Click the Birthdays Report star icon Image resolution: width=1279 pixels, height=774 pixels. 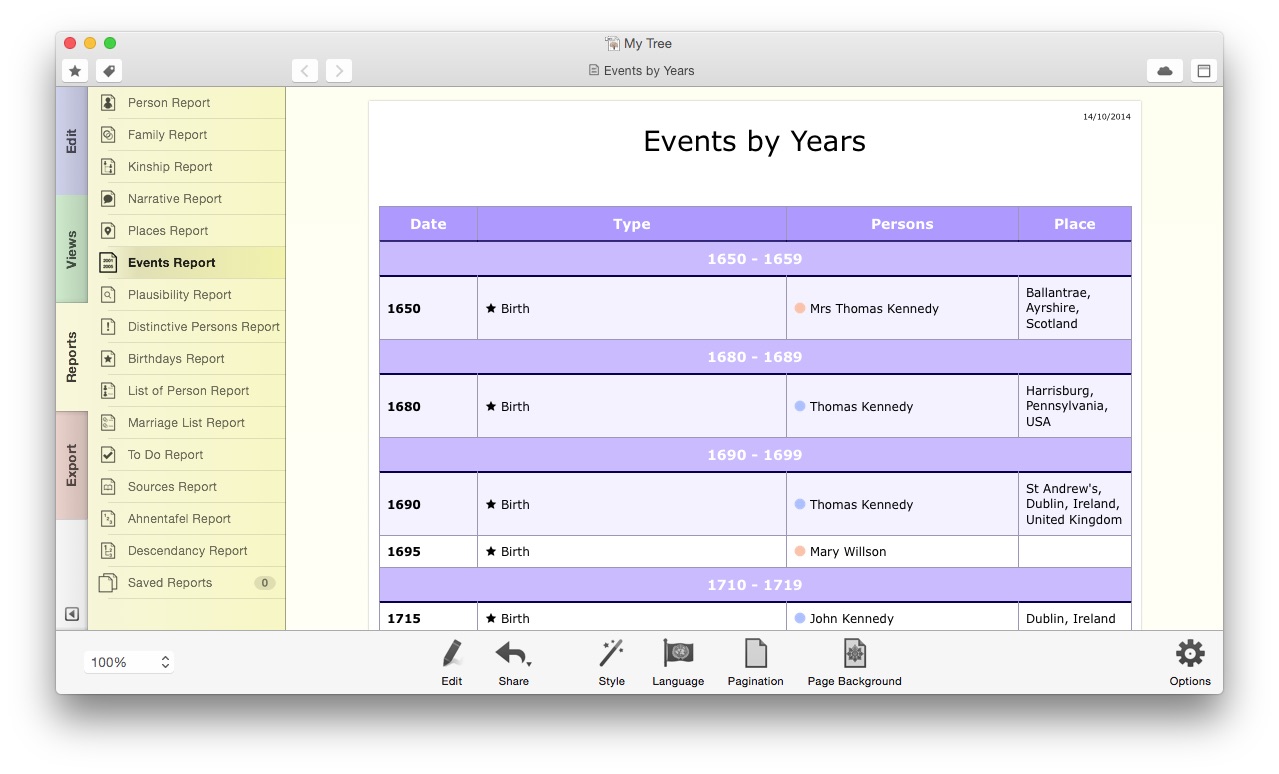pos(108,359)
